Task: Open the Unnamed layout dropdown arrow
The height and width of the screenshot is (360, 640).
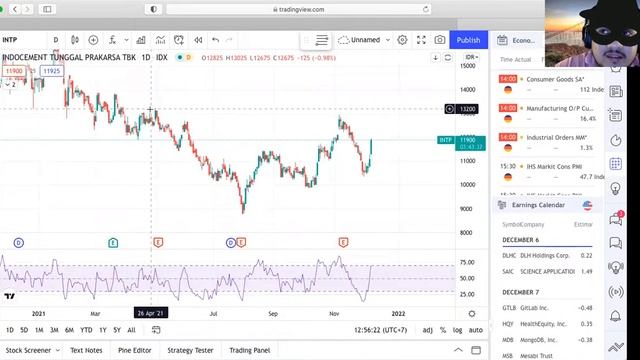Action: click(388, 40)
